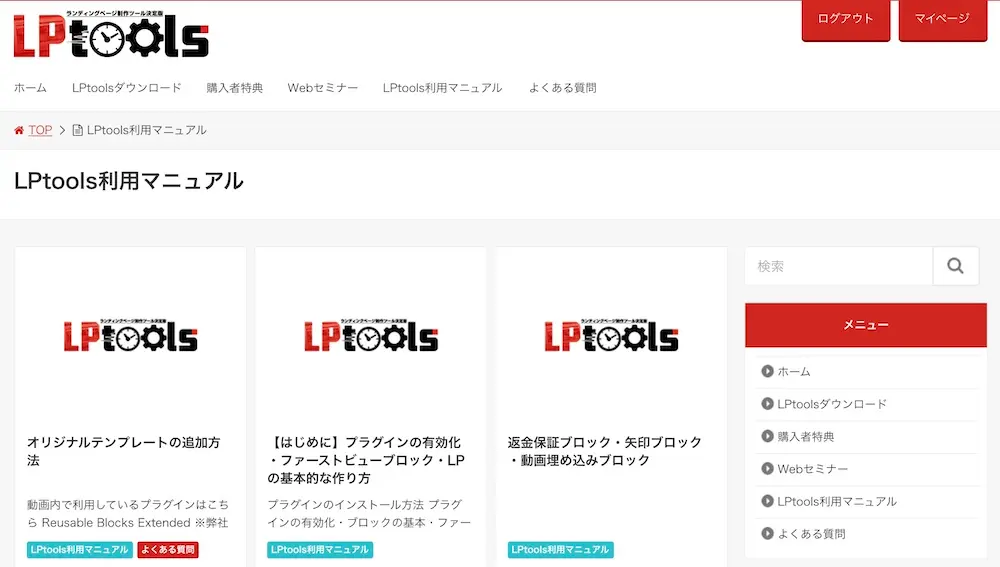1000x567 pixels.
Task: Click the red よくある質問 tag on first card
Action: (x=168, y=549)
